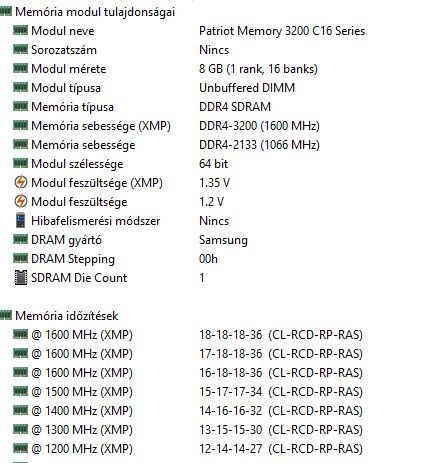Click the chip icon beside 'SDRAM Die Count'
This screenshot has width=426, height=463.
click(20, 277)
